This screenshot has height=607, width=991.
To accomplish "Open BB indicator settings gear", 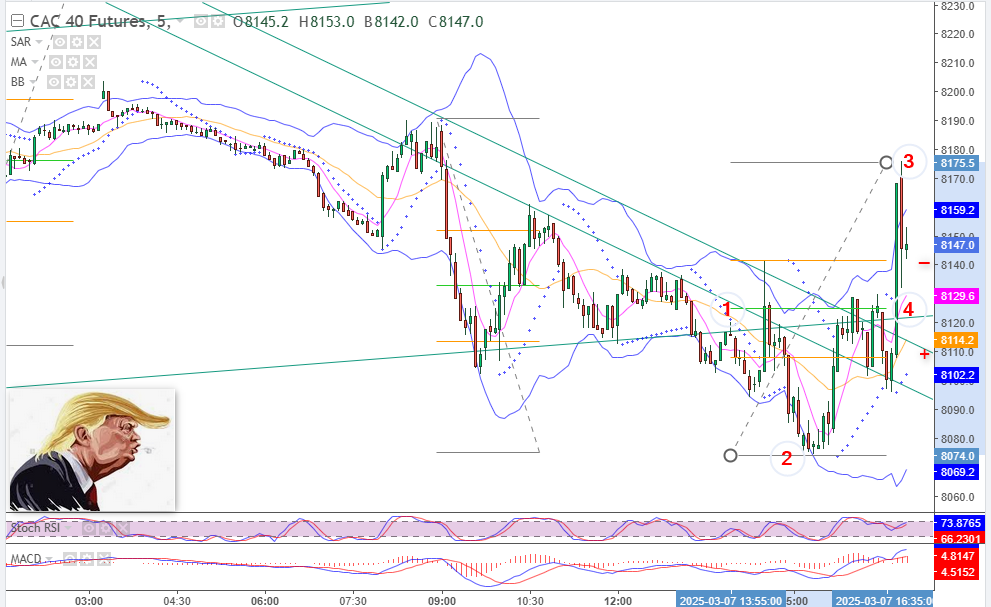I will pos(71,82).
